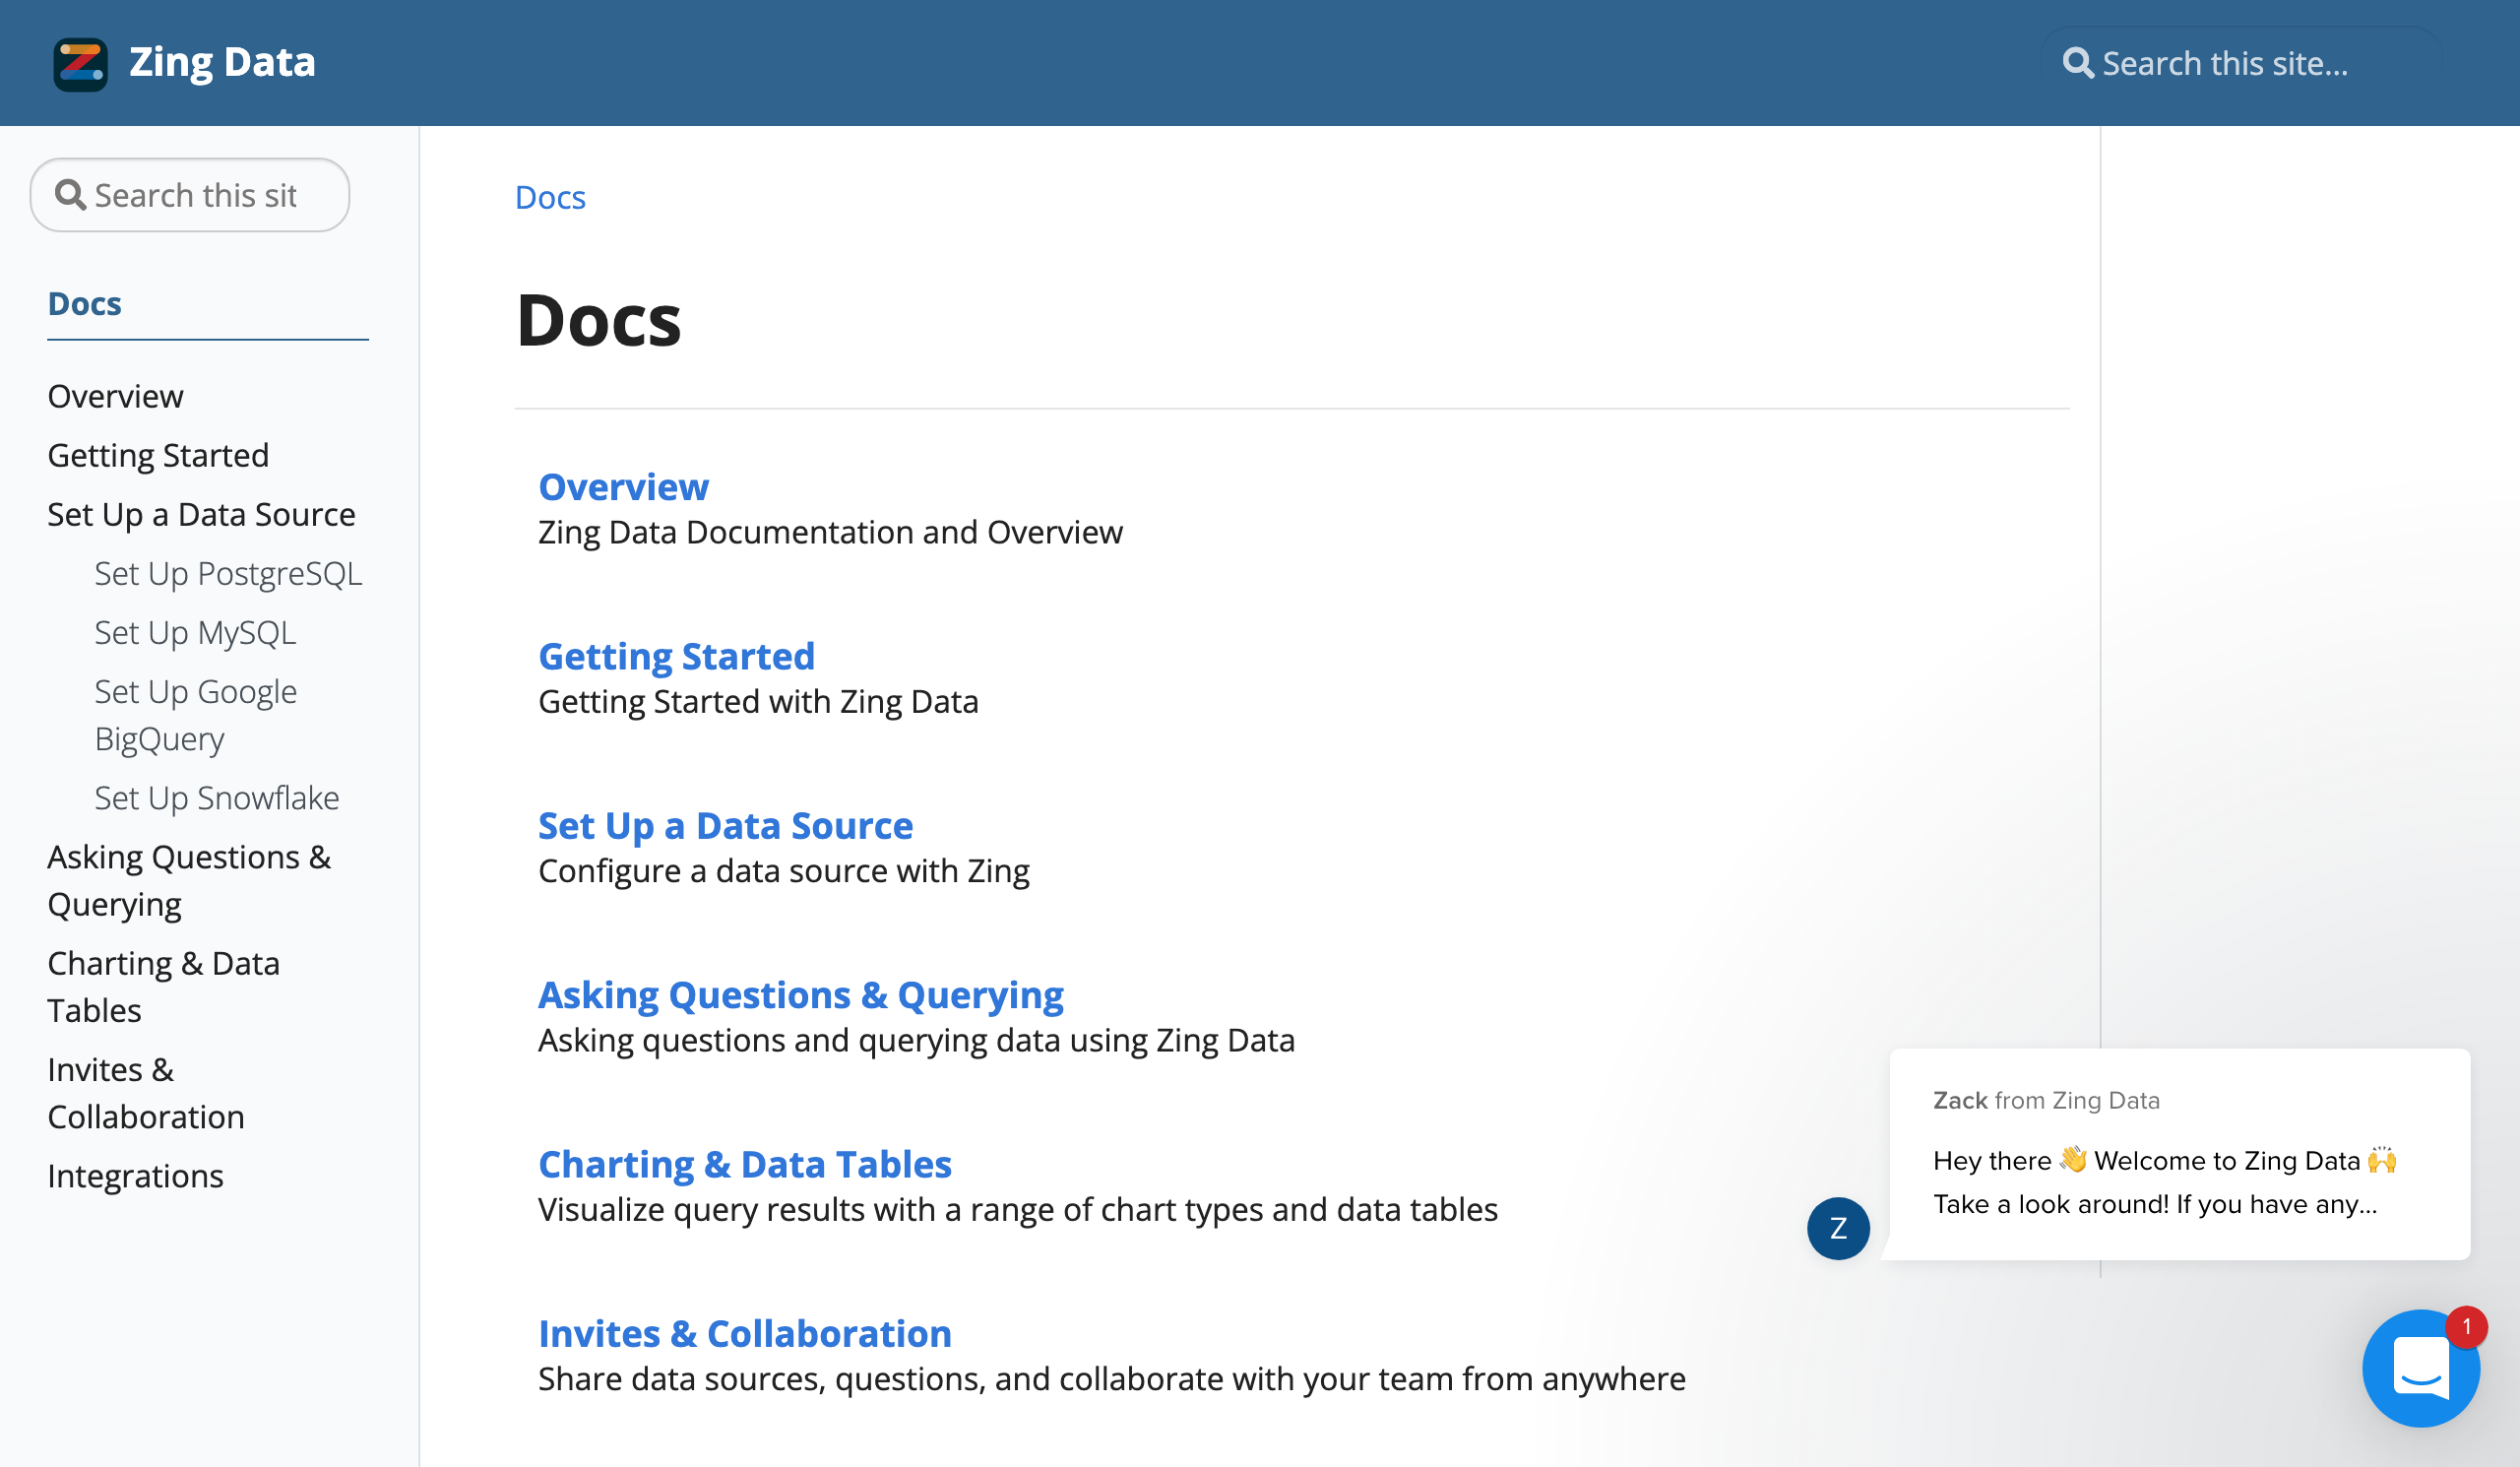Open Getting Started in the sidebar
The height and width of the screenshot is (1467, 2520).
[158, 455]
